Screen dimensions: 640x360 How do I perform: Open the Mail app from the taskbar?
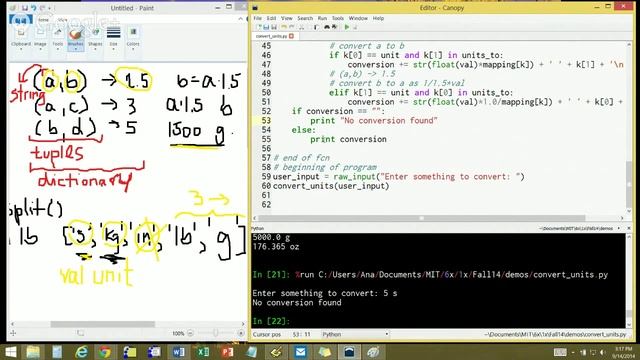pyautogui.click(x=300, y=351)
